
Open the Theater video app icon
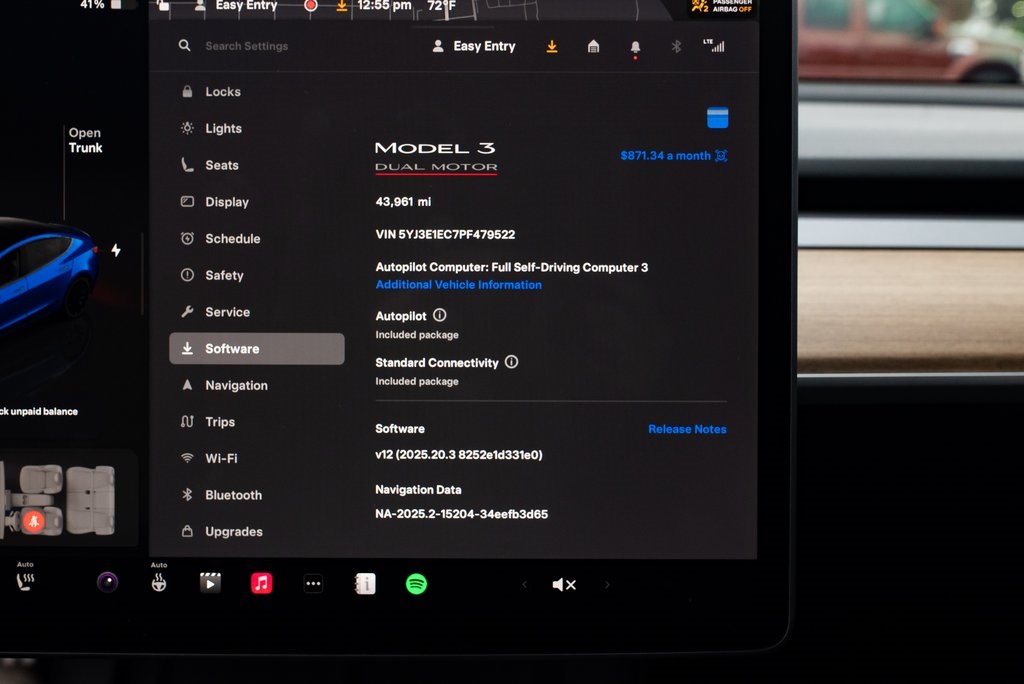[210, 583]
